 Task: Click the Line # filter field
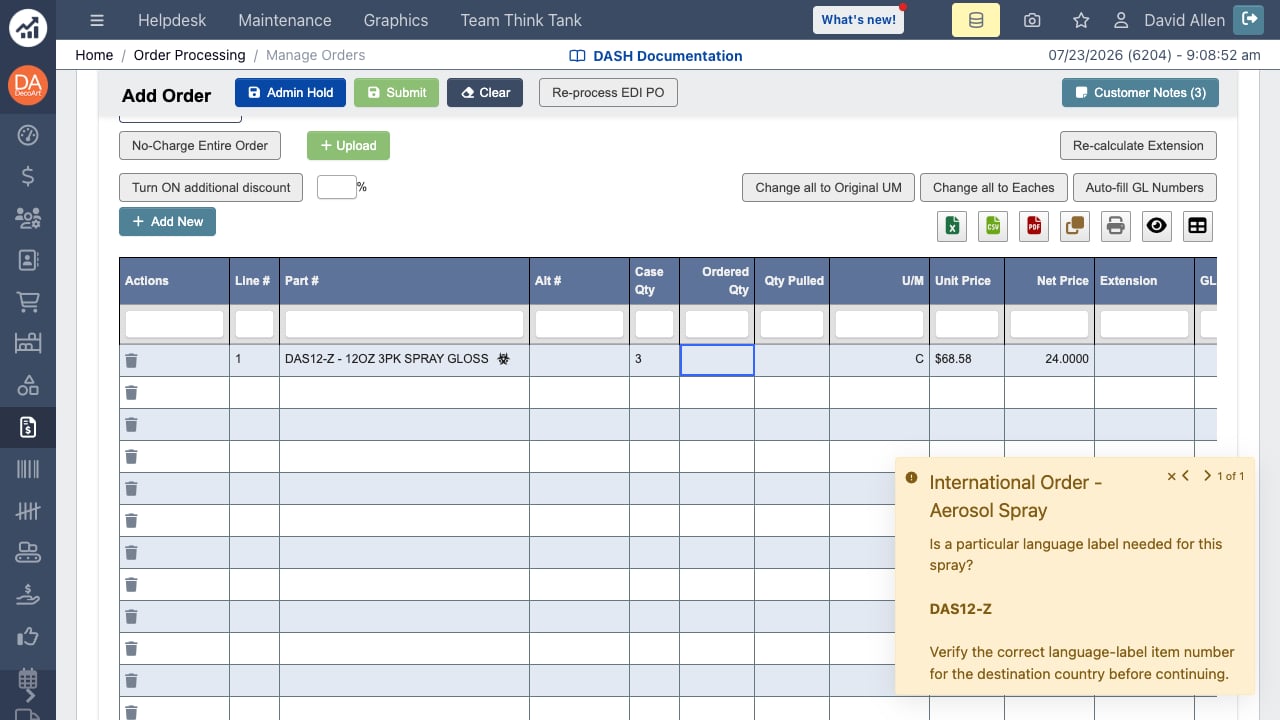click(x=254, y=324)
